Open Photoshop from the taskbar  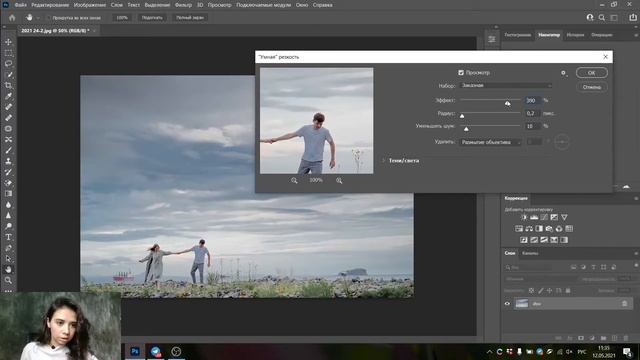pos(135,351)
